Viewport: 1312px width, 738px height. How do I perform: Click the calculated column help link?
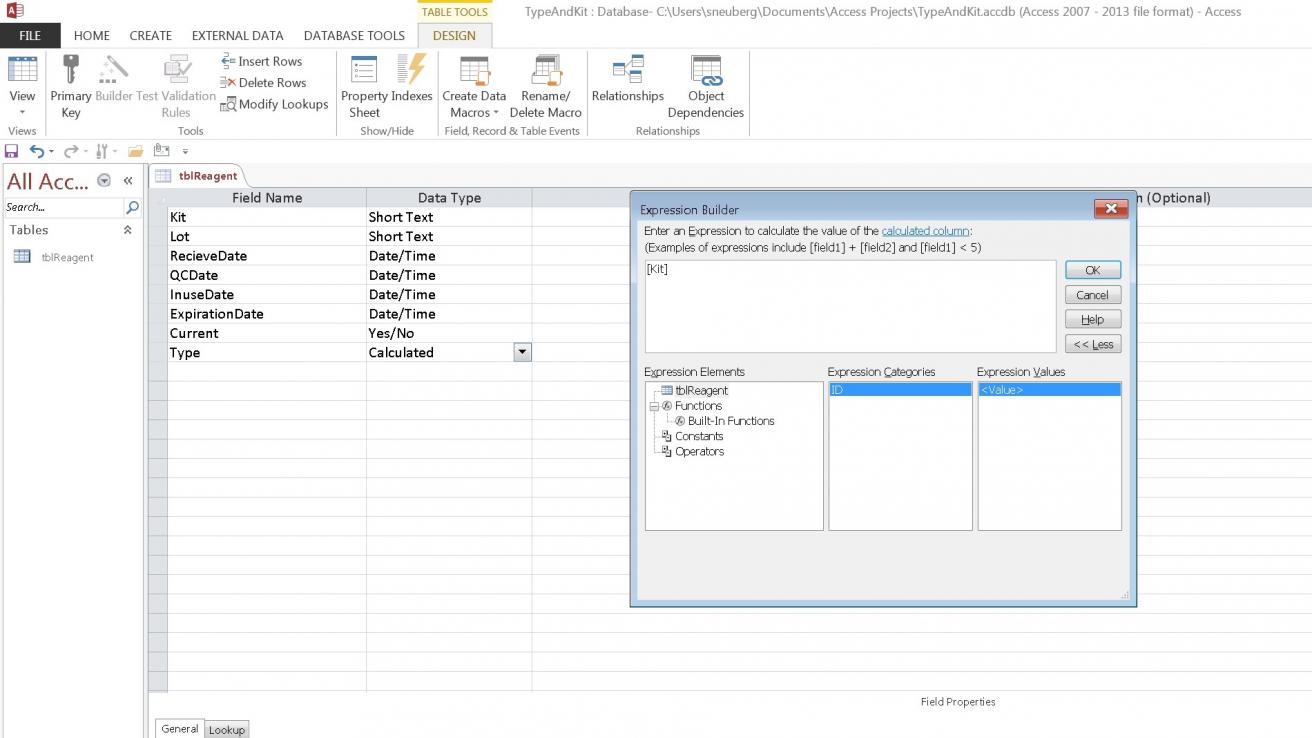pyautogui.click(x=924, y=231)
